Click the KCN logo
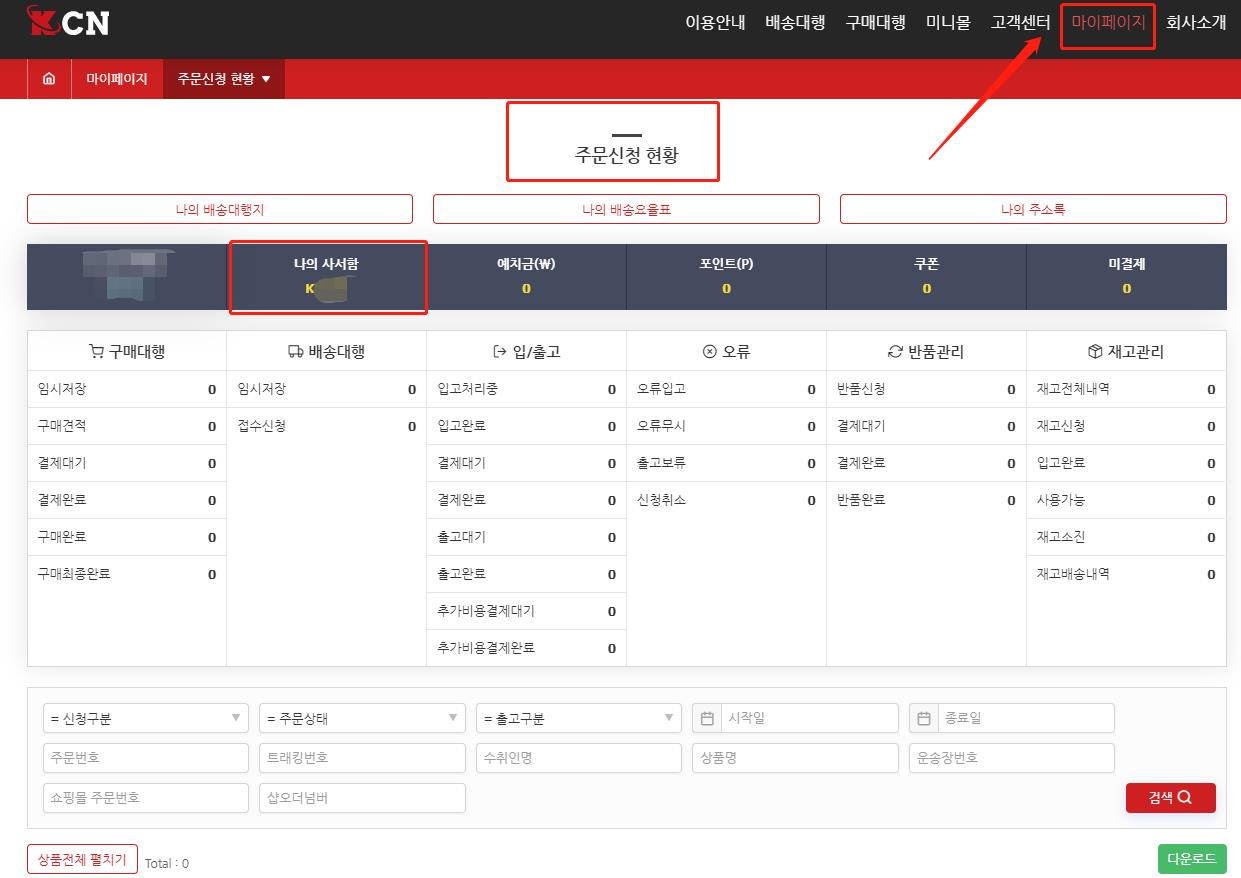The height and width of the screenshot is (878, 1241). pyautogui.click(x=69, y=23)
